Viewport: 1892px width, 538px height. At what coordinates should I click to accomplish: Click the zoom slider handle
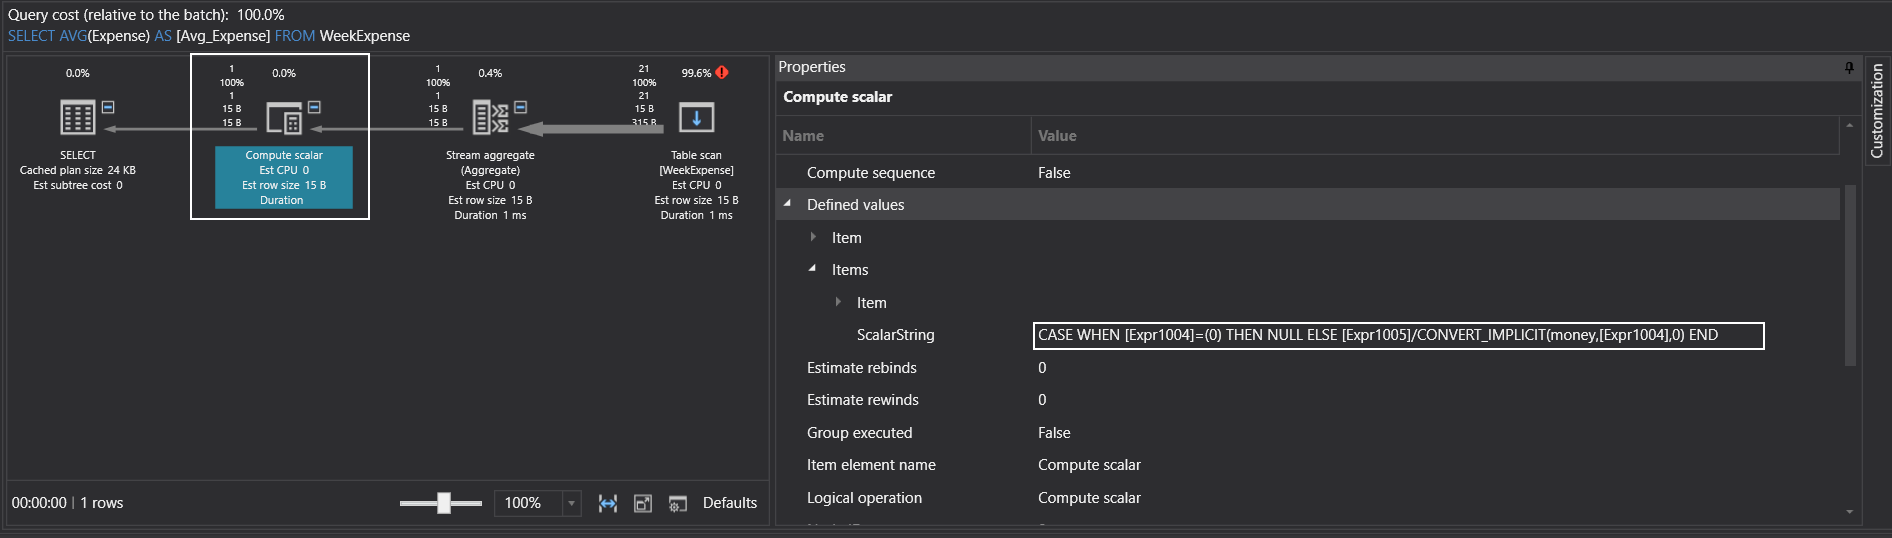pos(444,503)
